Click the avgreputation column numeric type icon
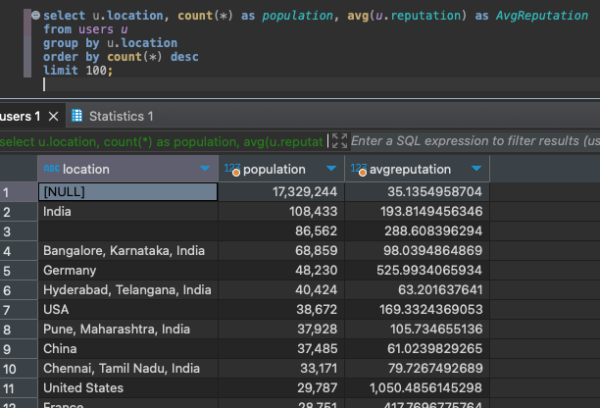 coord(359,169)
